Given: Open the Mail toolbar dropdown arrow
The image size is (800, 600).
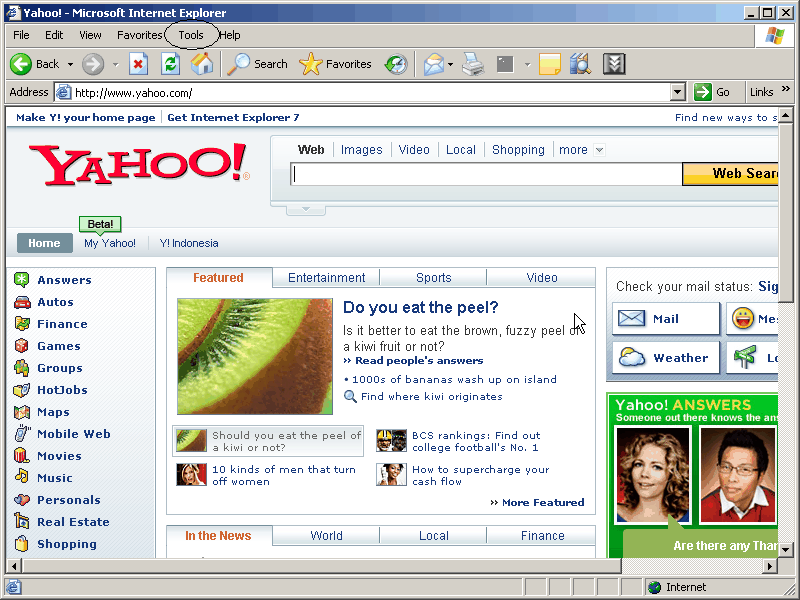Looking at the screenshot, I should [450, 65].
